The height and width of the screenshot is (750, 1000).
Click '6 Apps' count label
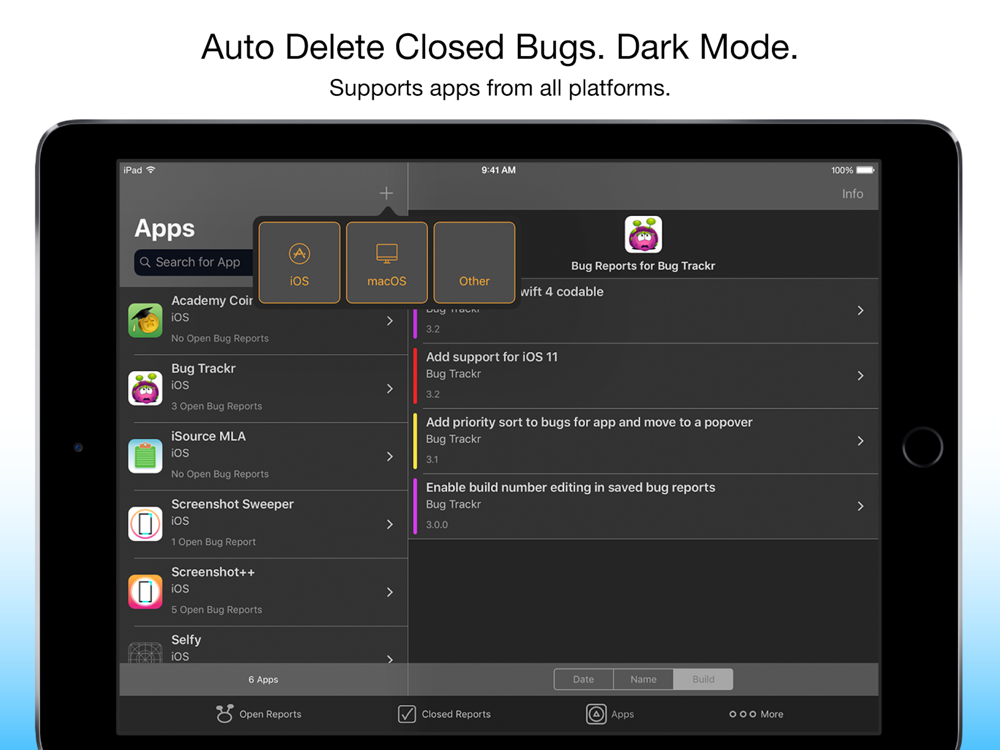[x=263, y=680]
